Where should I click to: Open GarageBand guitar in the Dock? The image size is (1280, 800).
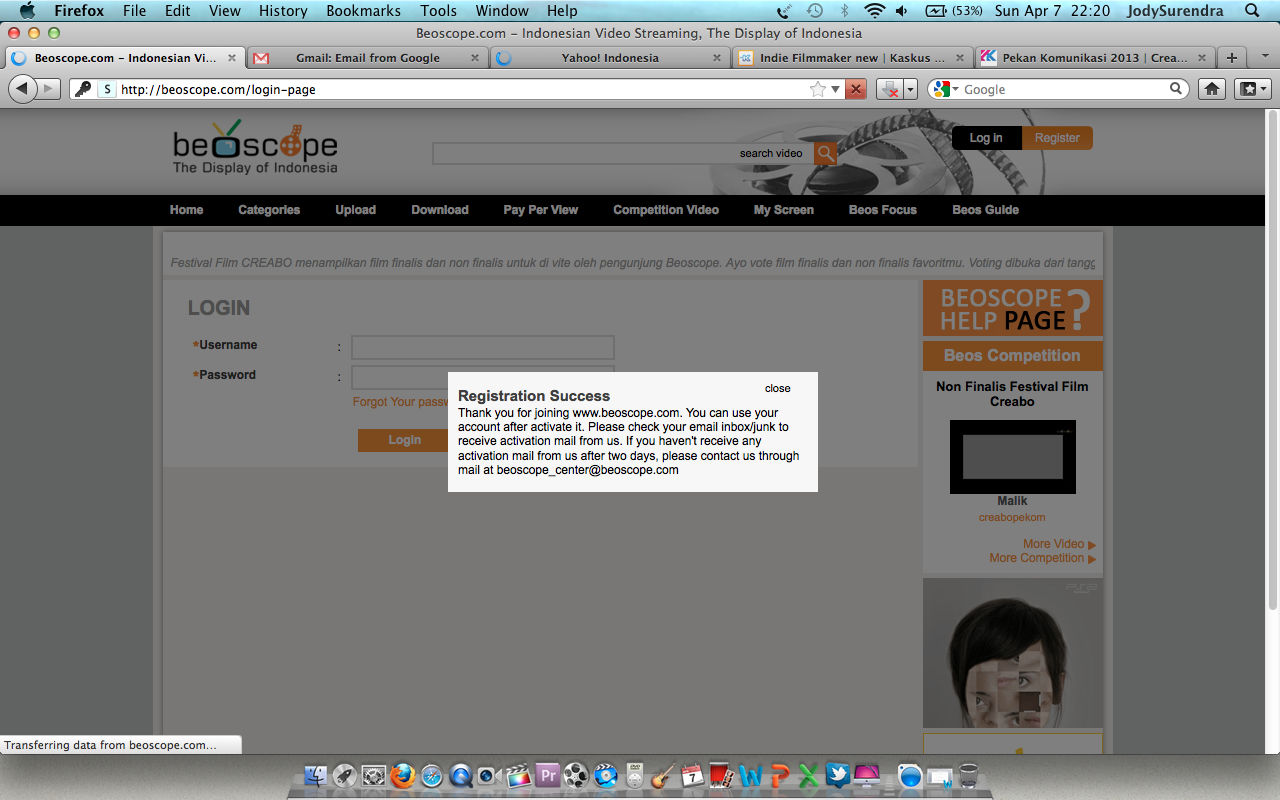coord(663,775)
